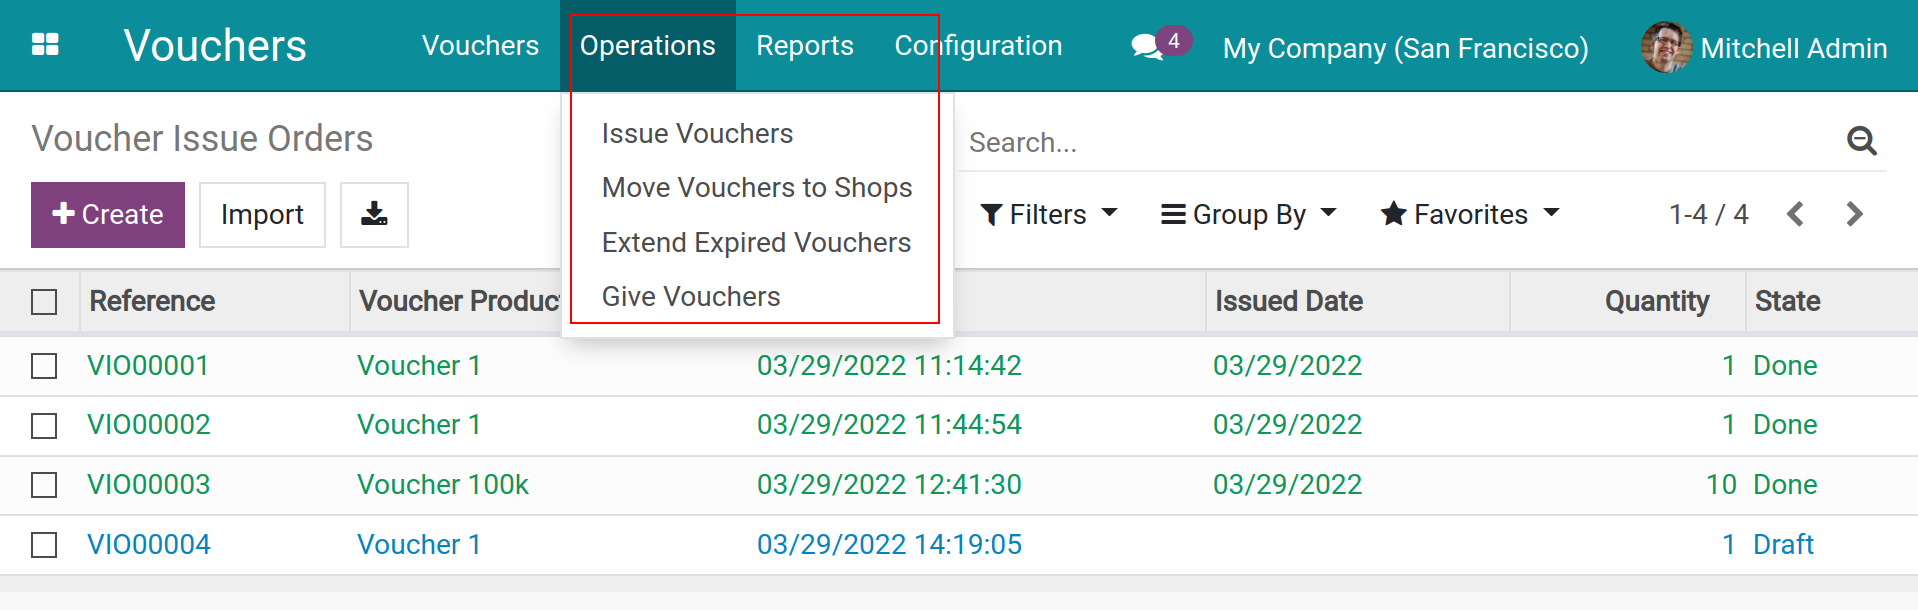Click the Draft state cell
1918x610 pixels.
[1783, 545]
